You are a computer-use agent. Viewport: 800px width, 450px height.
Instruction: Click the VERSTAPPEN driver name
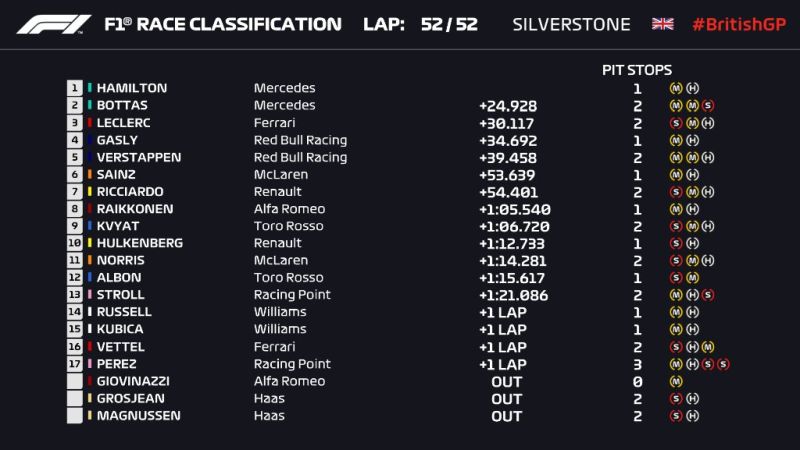tap(139, 157)
